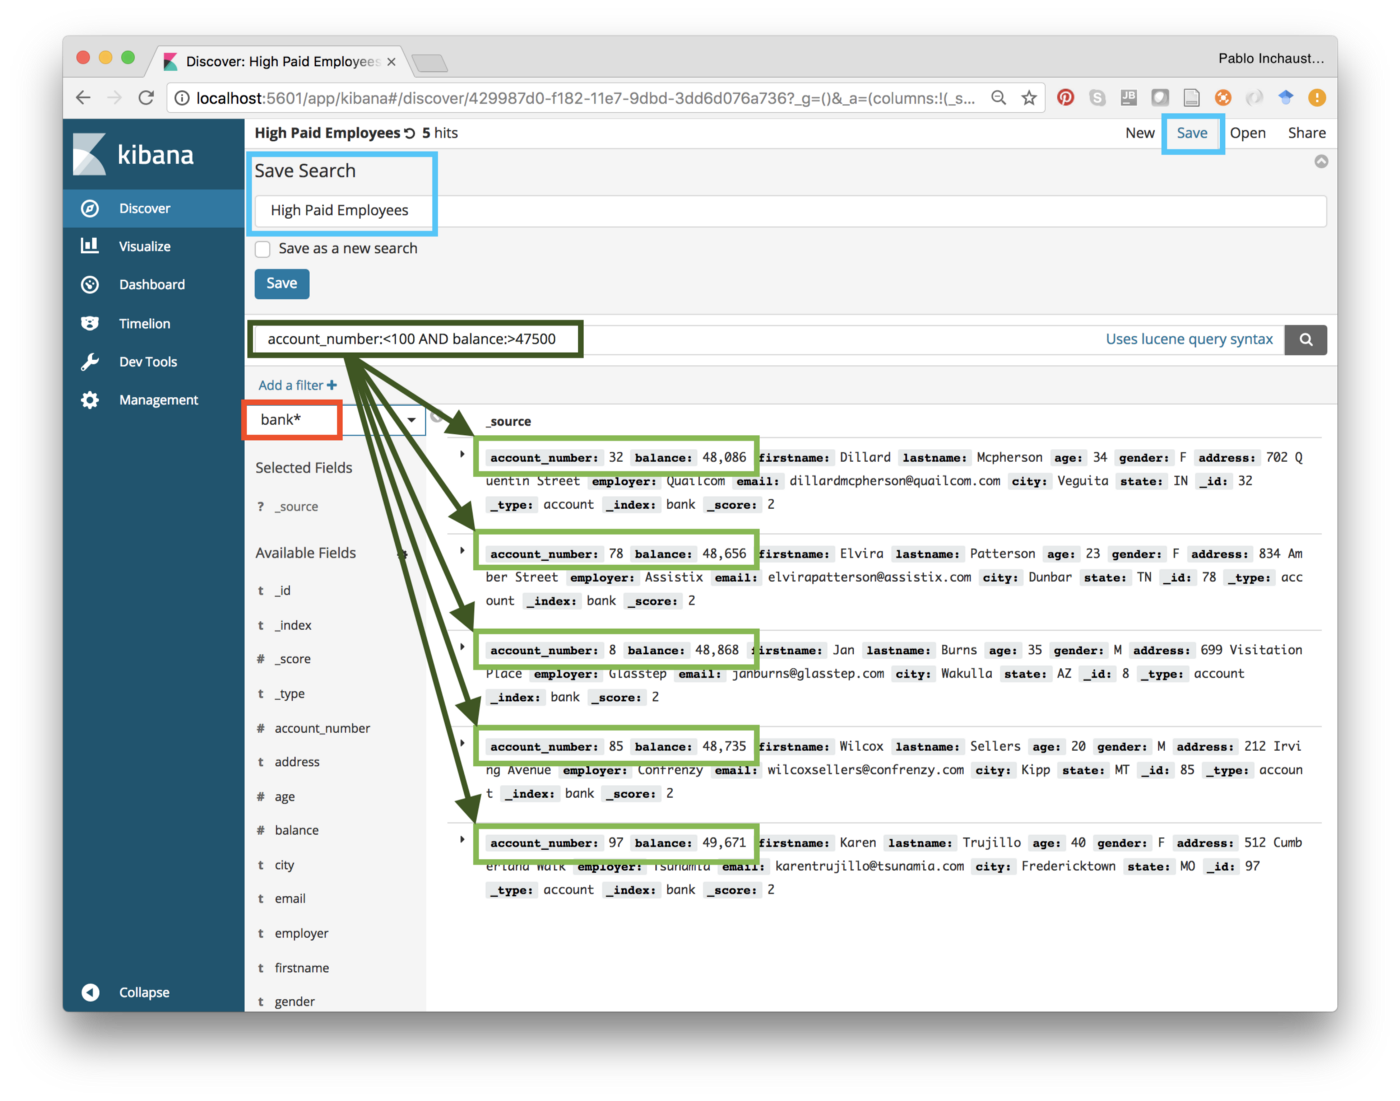1400x1101 pixels.
Task: Click the Save menu item in the top bar
Action: 1192,133
